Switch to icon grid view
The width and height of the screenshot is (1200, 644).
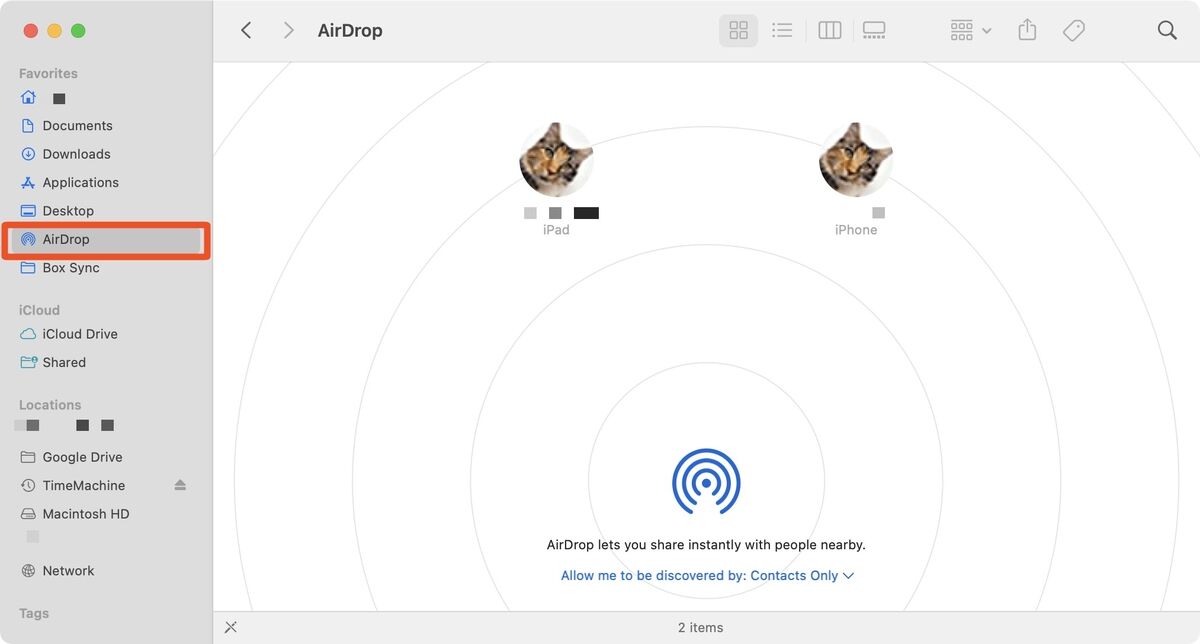coord(739,30)
